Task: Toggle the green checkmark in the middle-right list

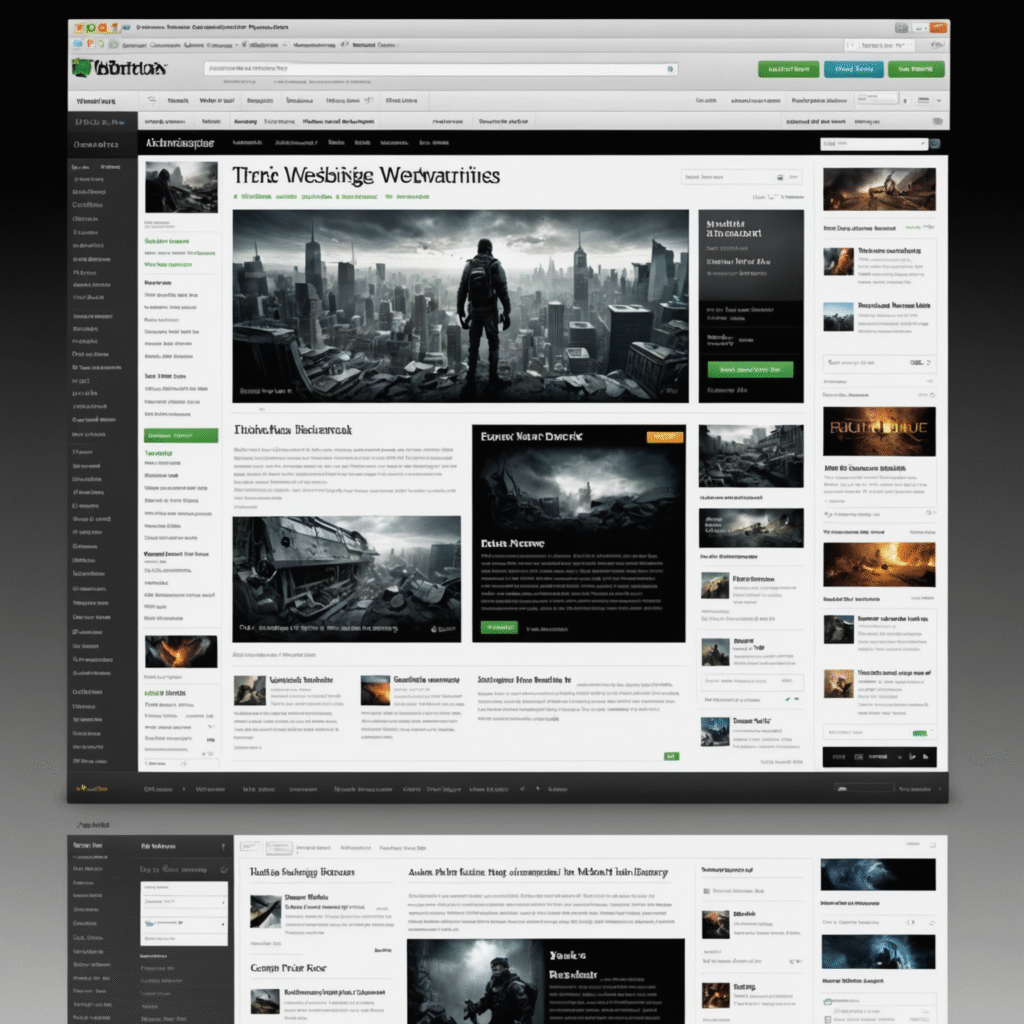Action: click(x=788, y=700)
